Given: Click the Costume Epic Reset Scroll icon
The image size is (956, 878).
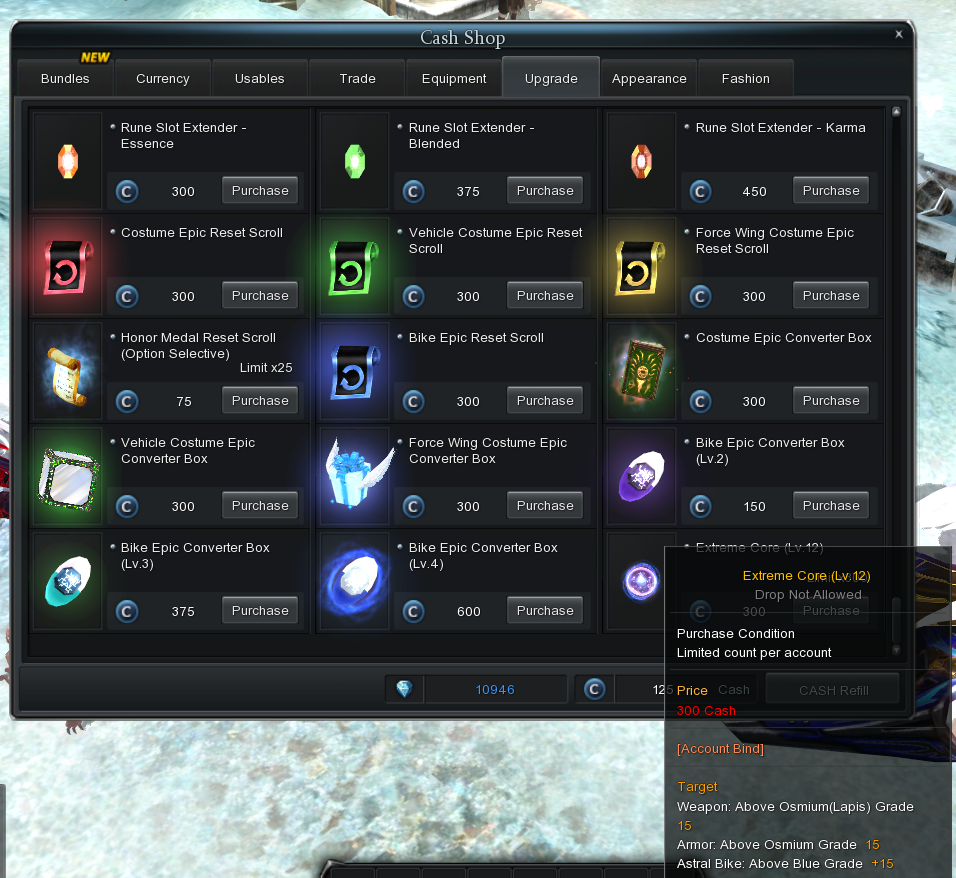Looking at the screenshot, I should coord(68,265).
